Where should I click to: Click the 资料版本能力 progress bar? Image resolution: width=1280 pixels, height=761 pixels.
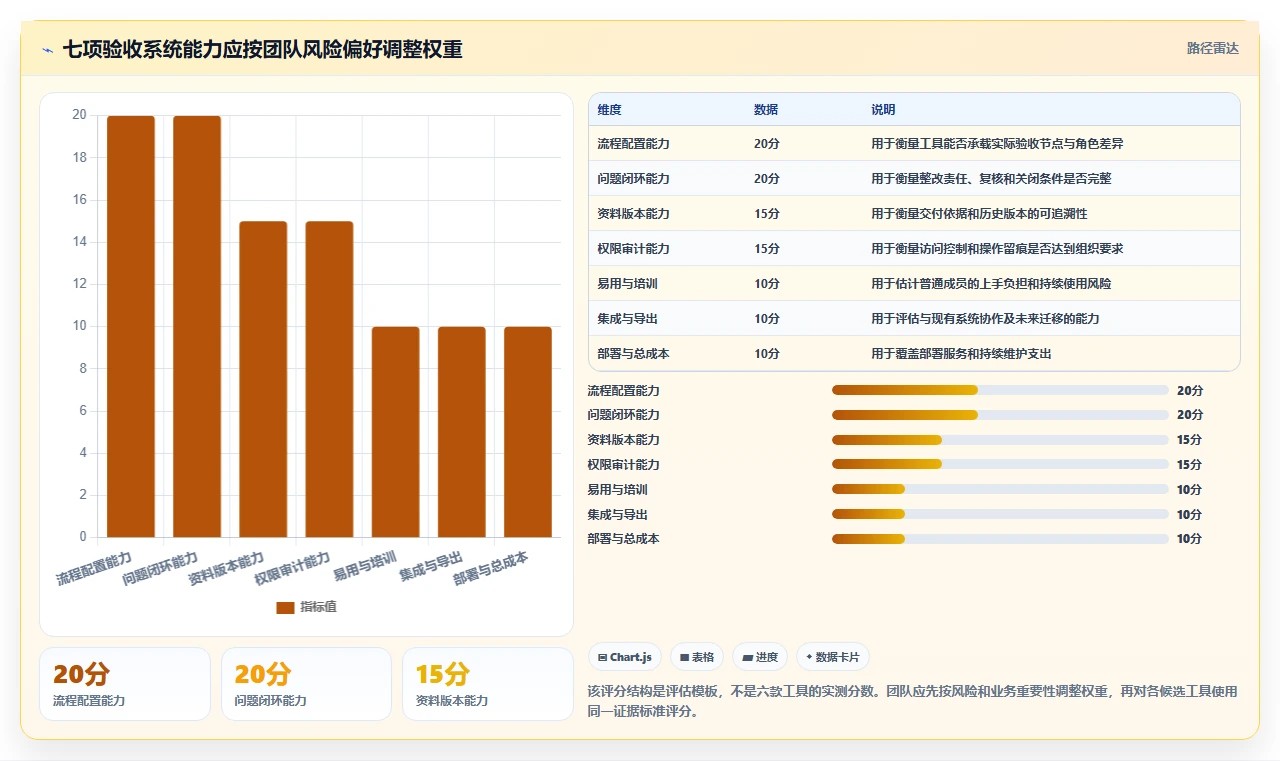coord(1000,440)
